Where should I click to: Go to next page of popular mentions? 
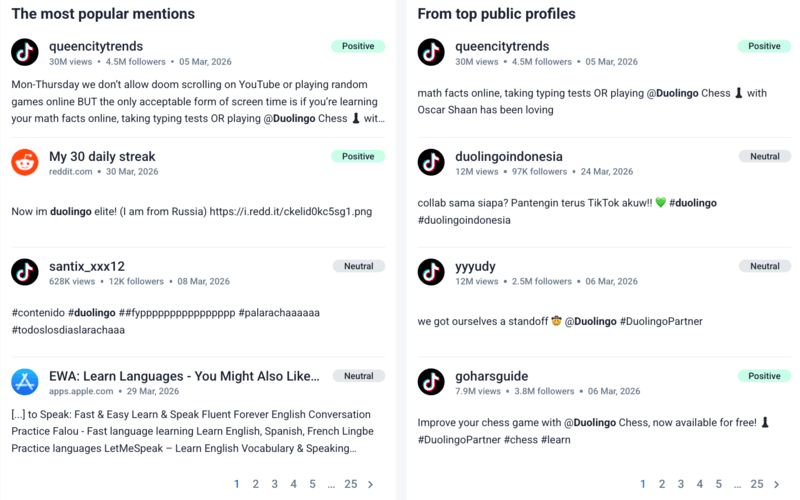(x=371, y=484)
